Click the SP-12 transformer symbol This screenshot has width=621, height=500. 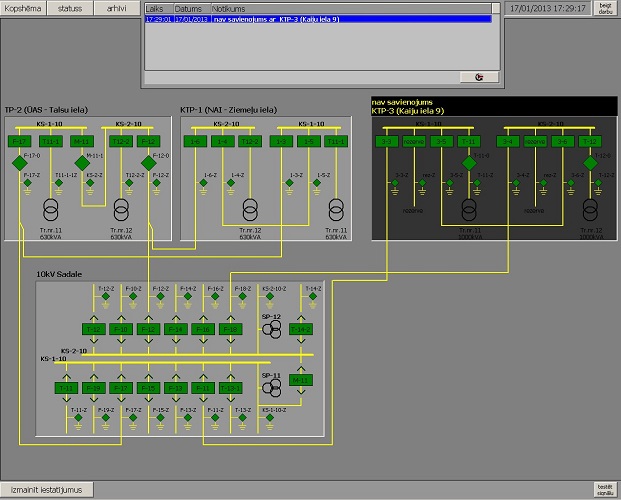271,327
